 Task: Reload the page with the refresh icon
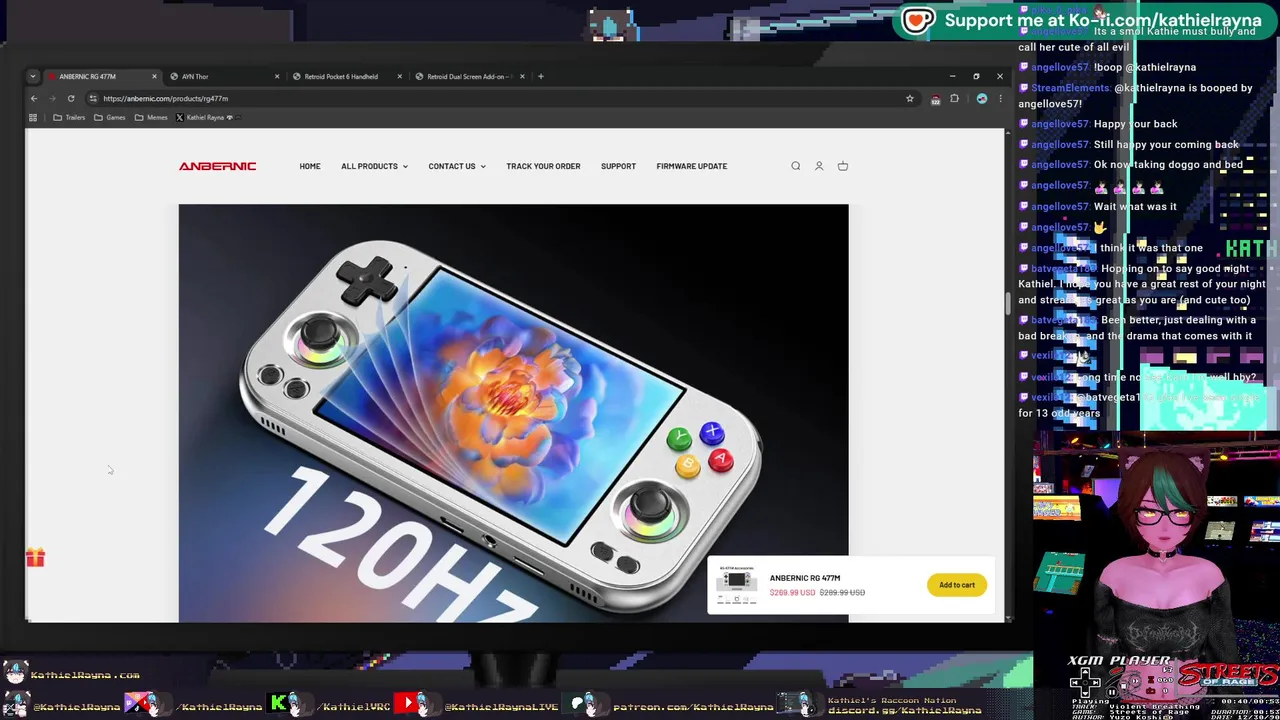coord(71,98)
